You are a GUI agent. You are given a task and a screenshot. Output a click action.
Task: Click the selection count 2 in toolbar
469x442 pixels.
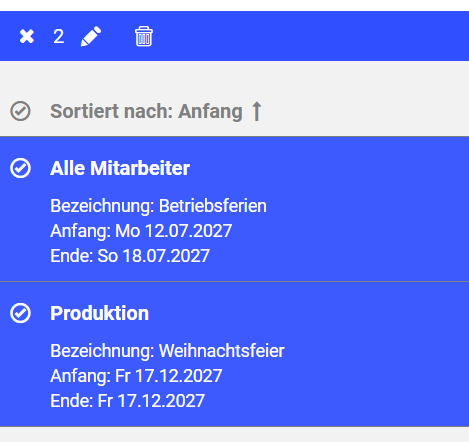click(59, 36)
